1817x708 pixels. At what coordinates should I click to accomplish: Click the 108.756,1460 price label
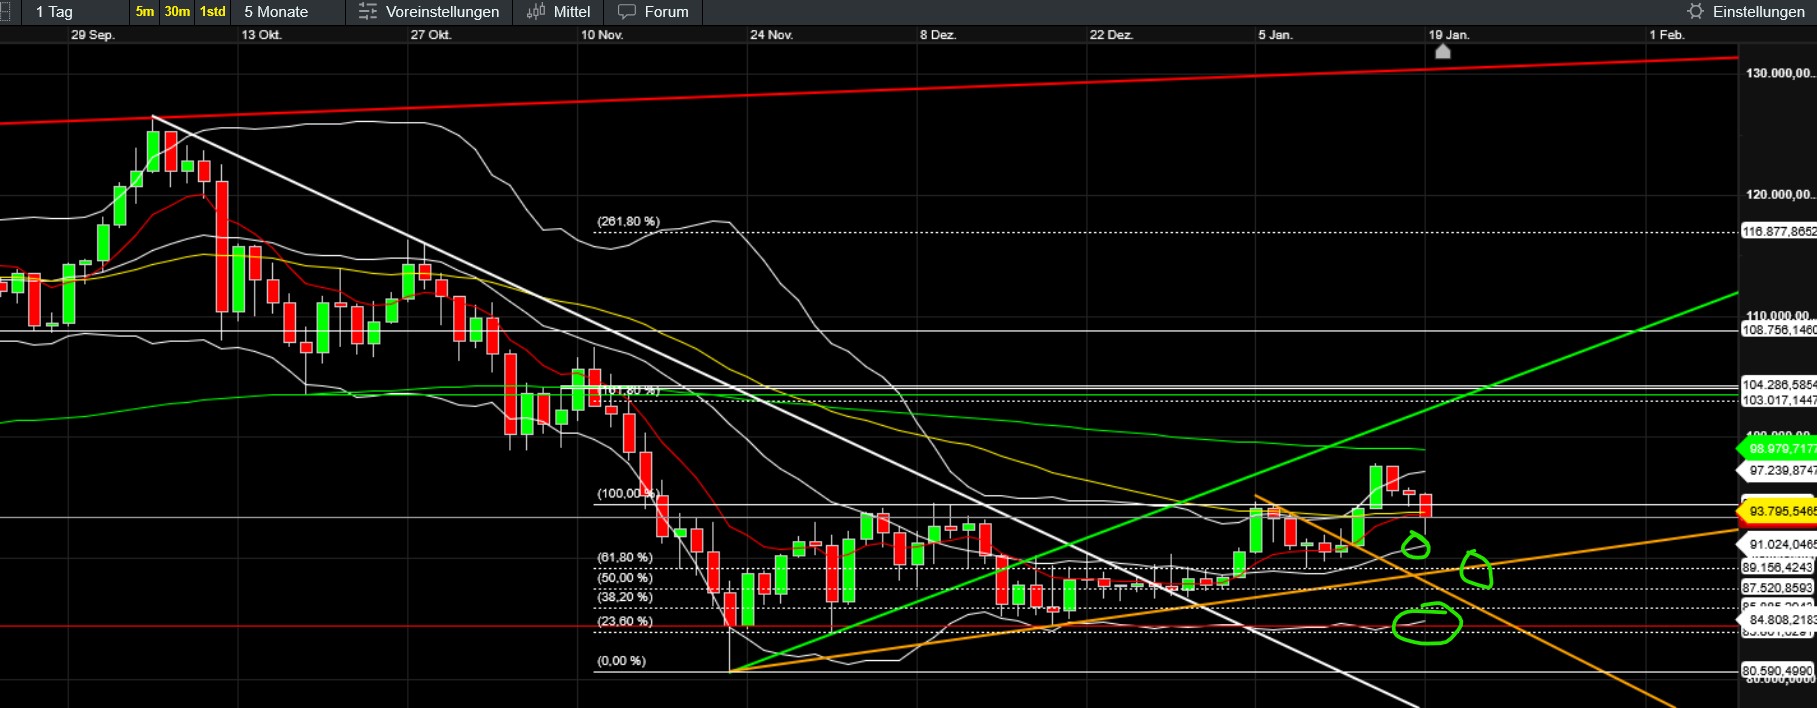point(1779,330)
